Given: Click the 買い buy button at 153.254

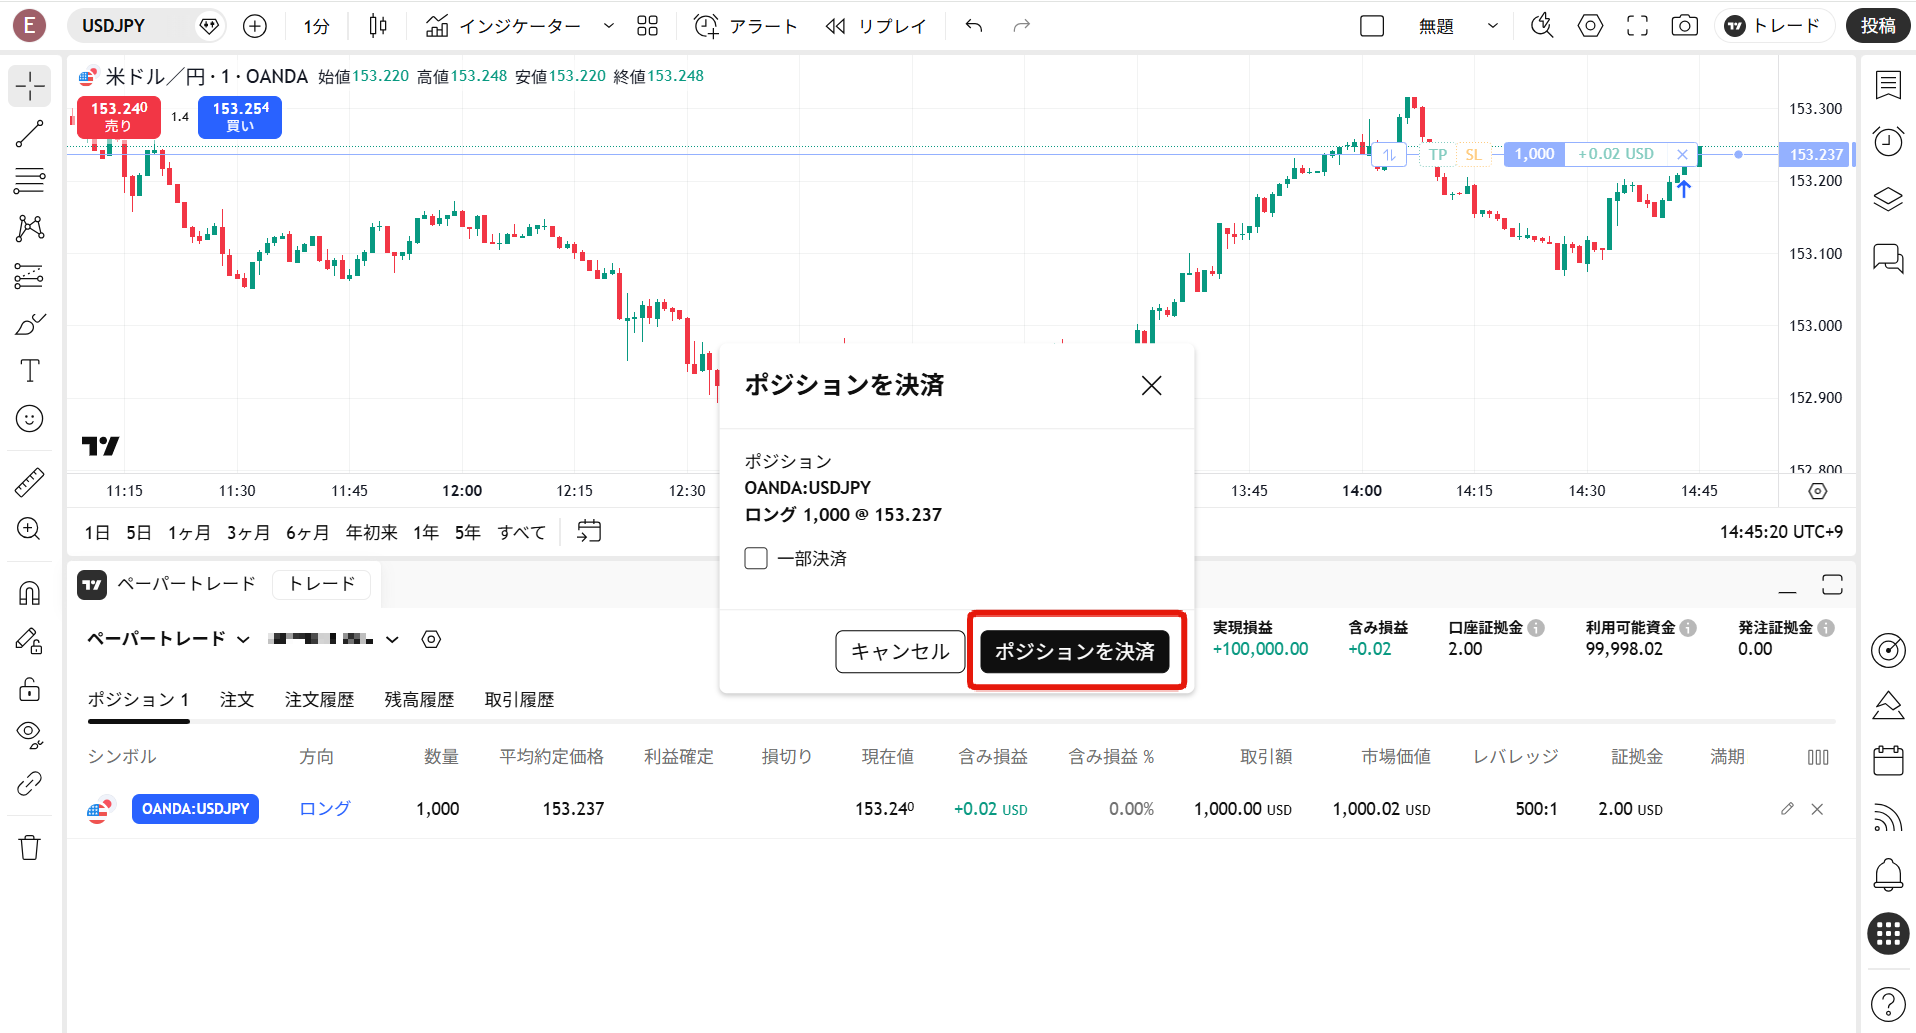Looking at the screenshot, I should point(239,117).
